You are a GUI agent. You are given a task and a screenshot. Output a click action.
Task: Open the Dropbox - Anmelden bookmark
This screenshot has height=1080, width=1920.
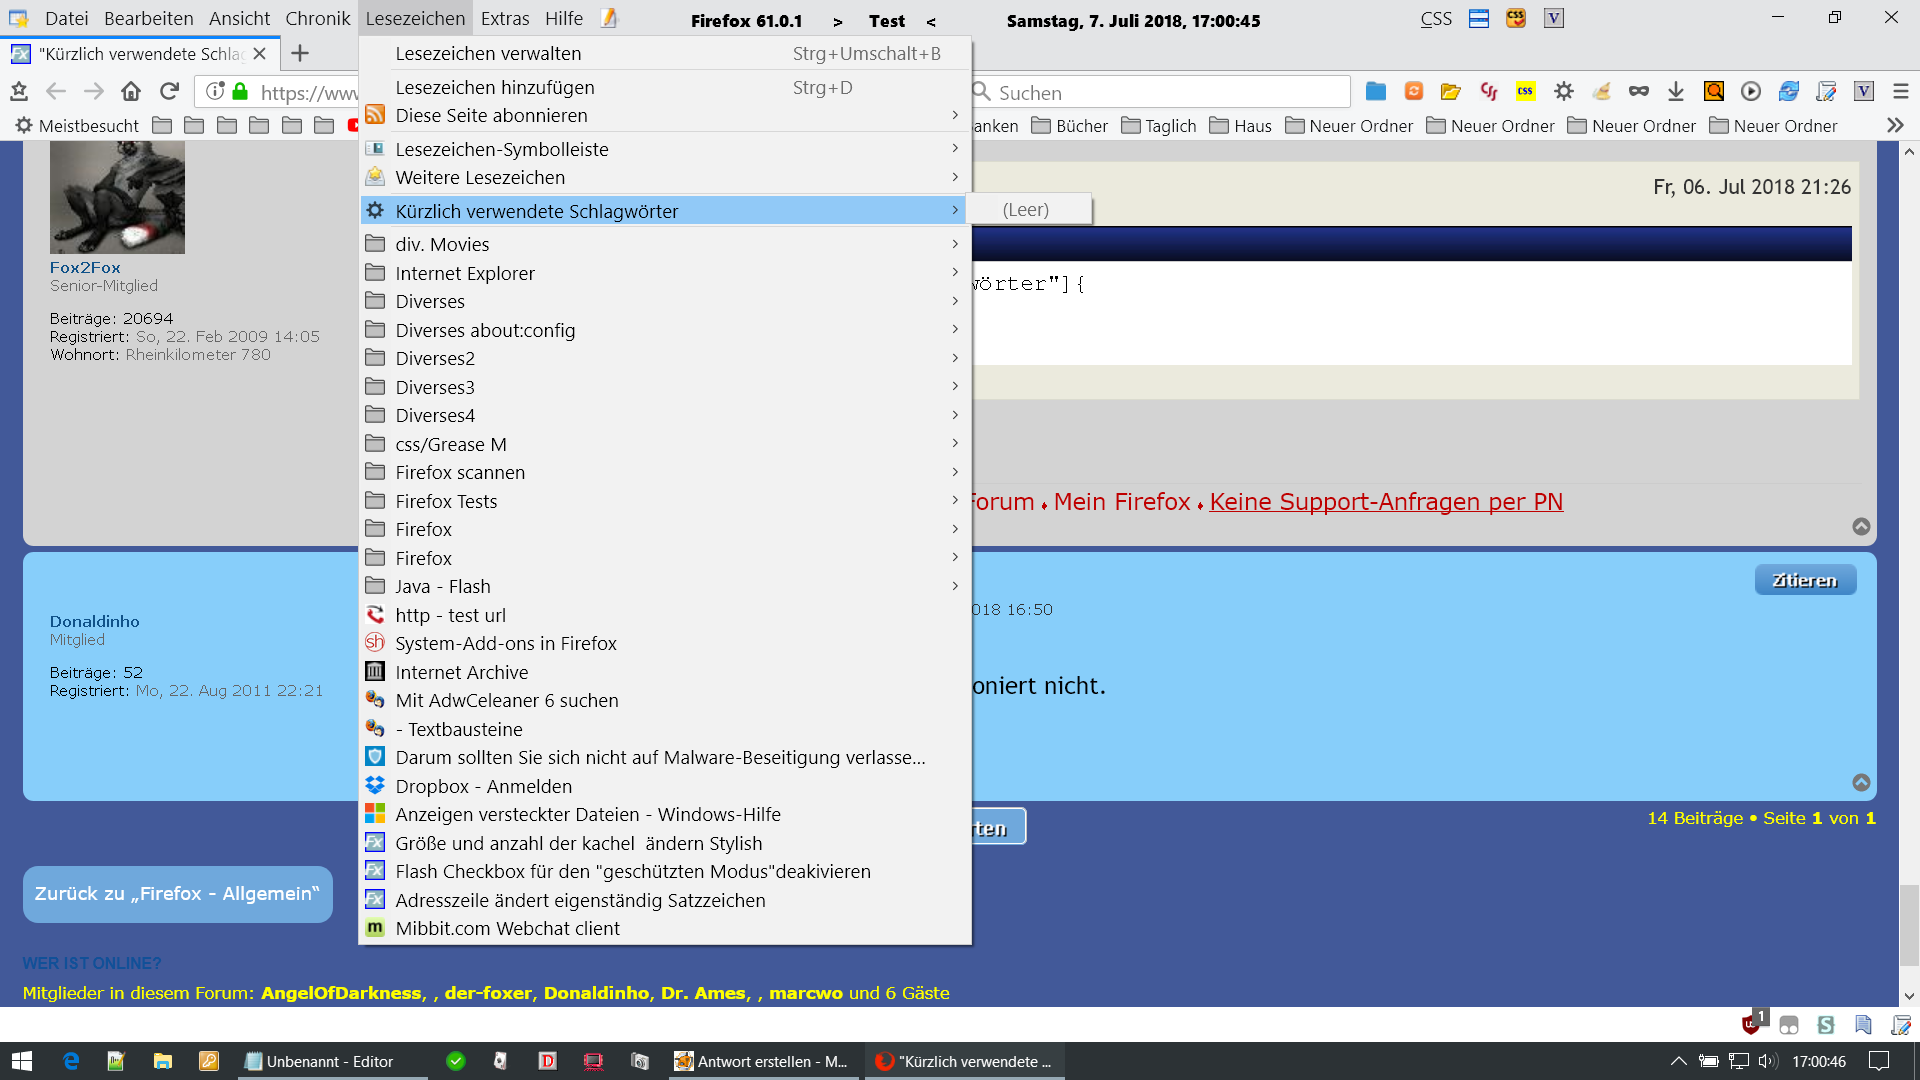tap(483, 786)
